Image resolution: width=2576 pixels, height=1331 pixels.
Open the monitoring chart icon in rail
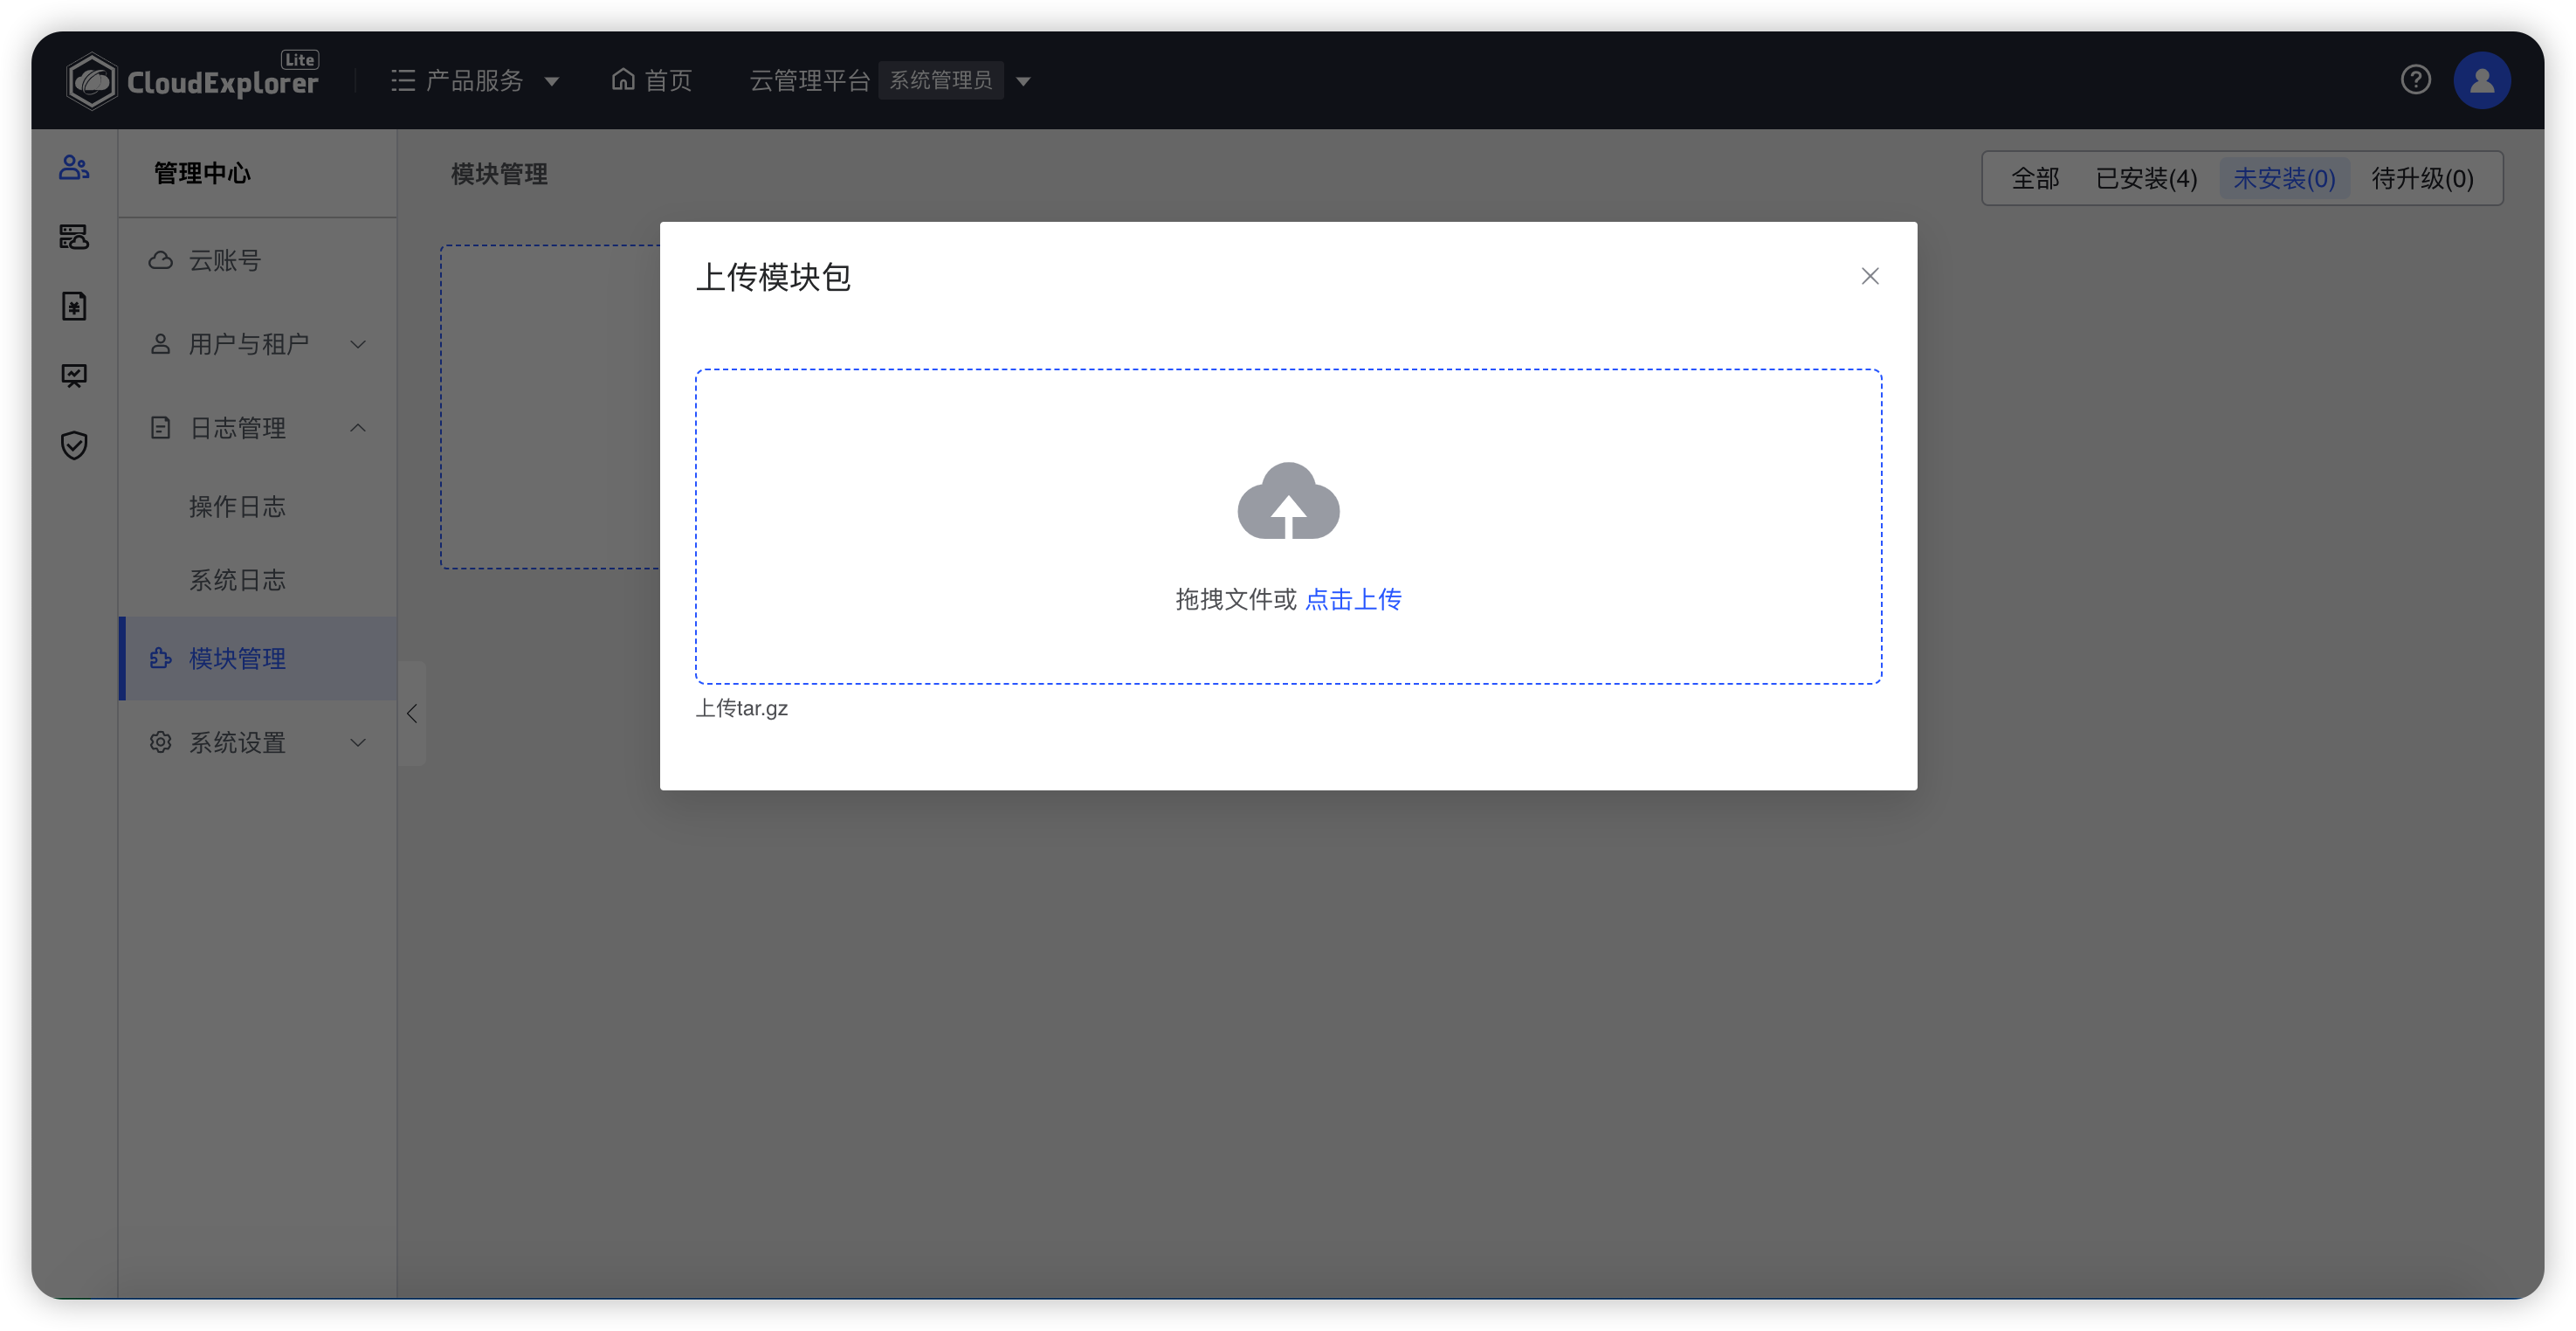[x=74, y=376]
